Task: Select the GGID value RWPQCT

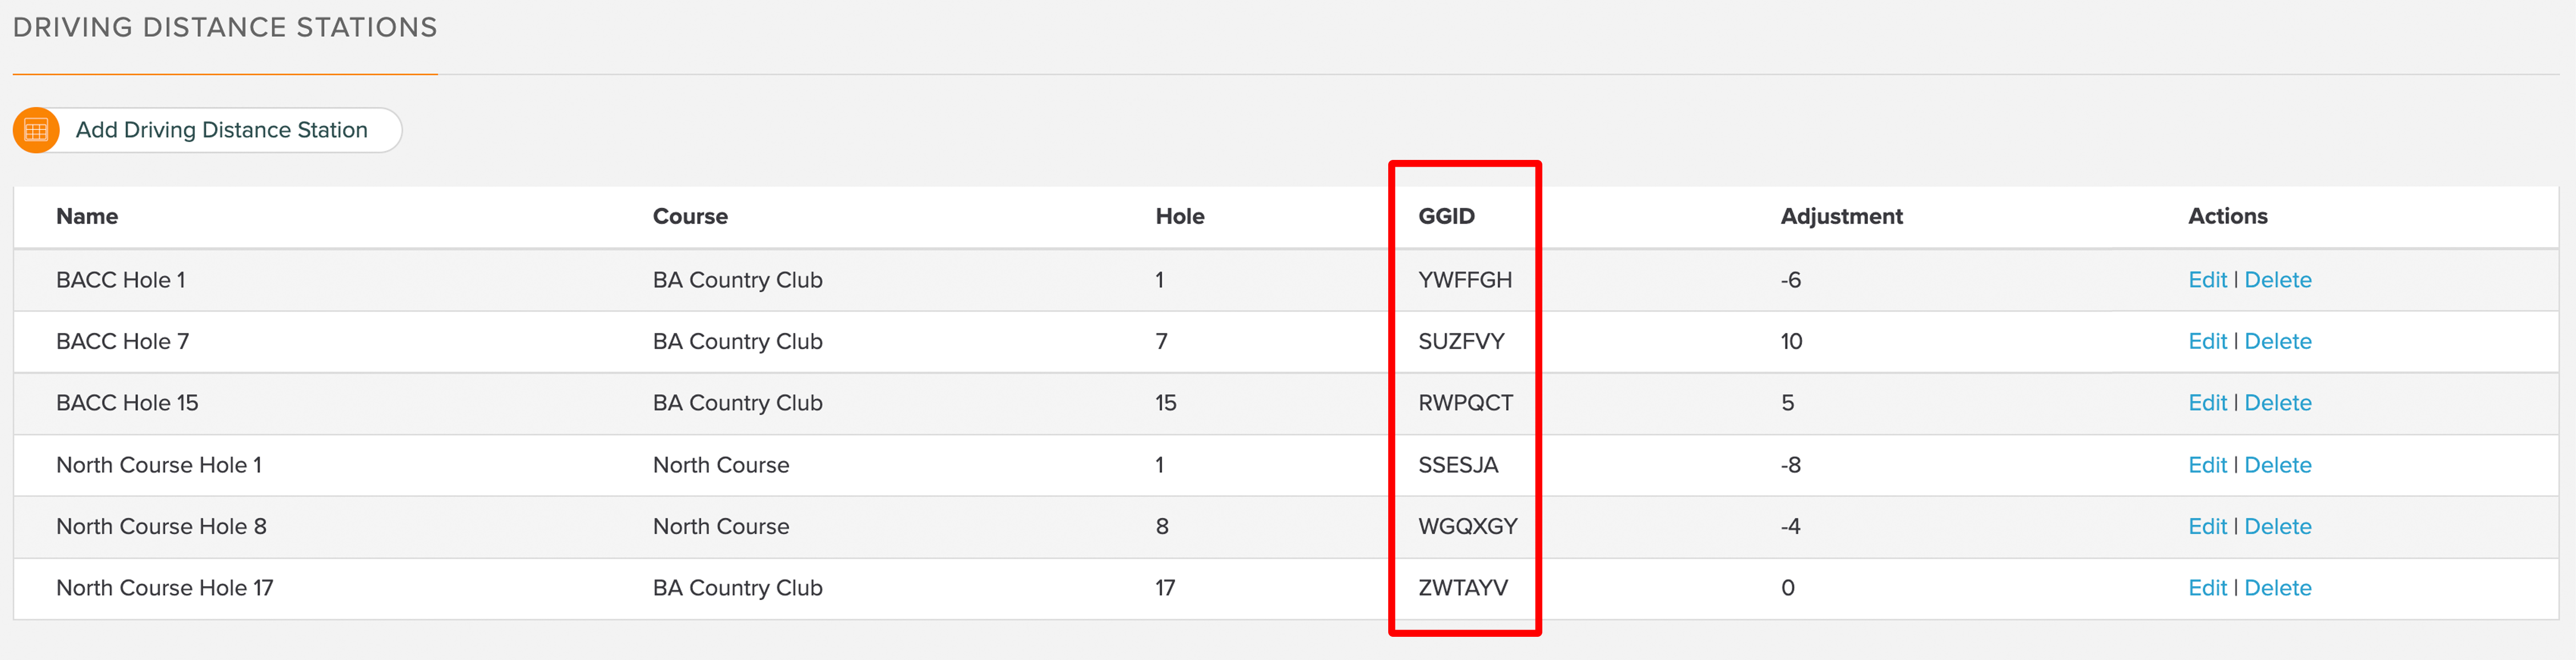Action: 1465,403
